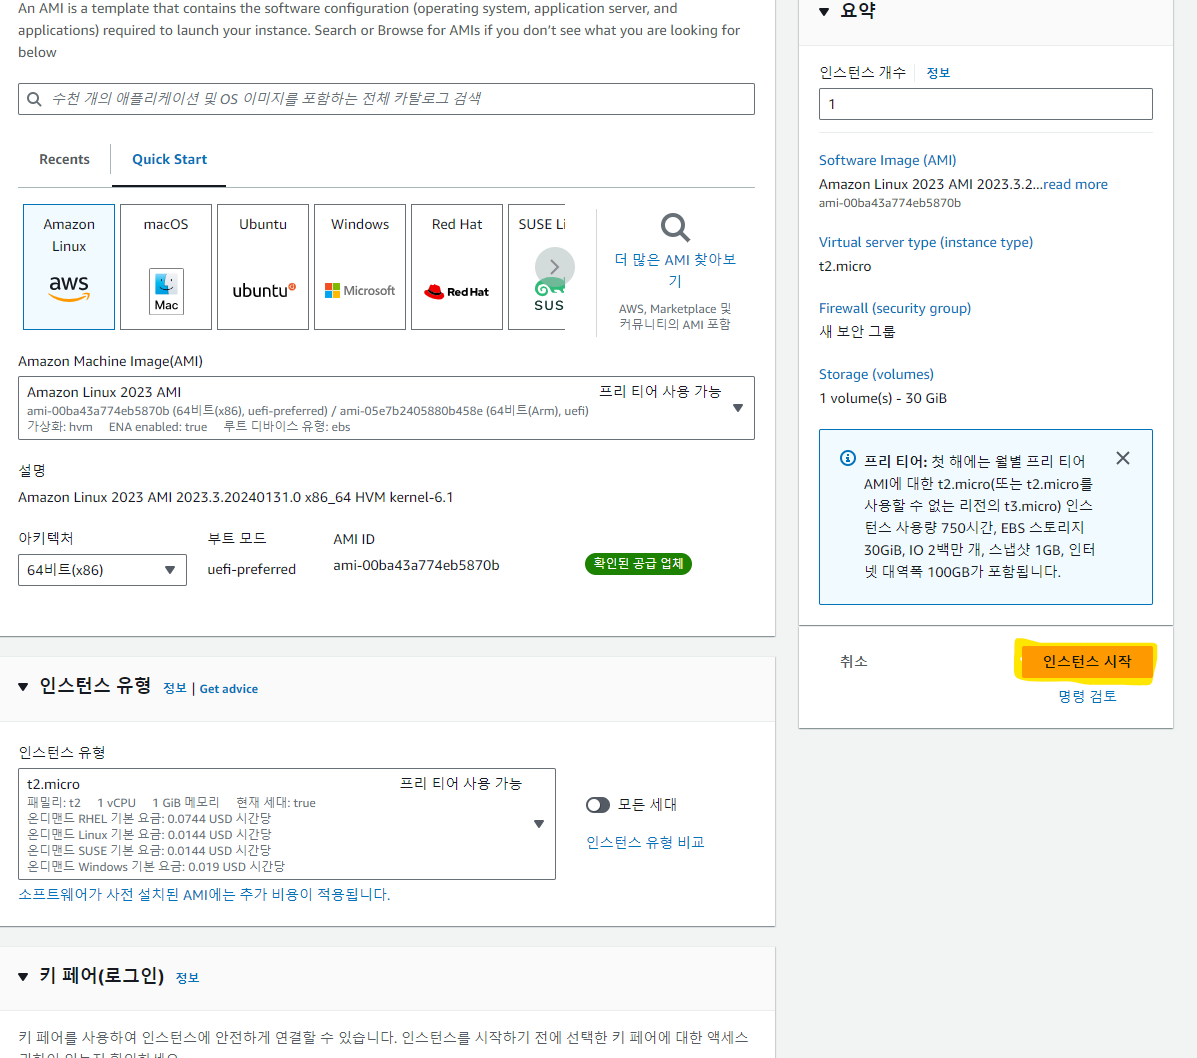Image resolution: width=1197 pixels, height=1058 pixels.
Task: Click t2.micro value in summary panel
Action: click(x=844, y=266)
